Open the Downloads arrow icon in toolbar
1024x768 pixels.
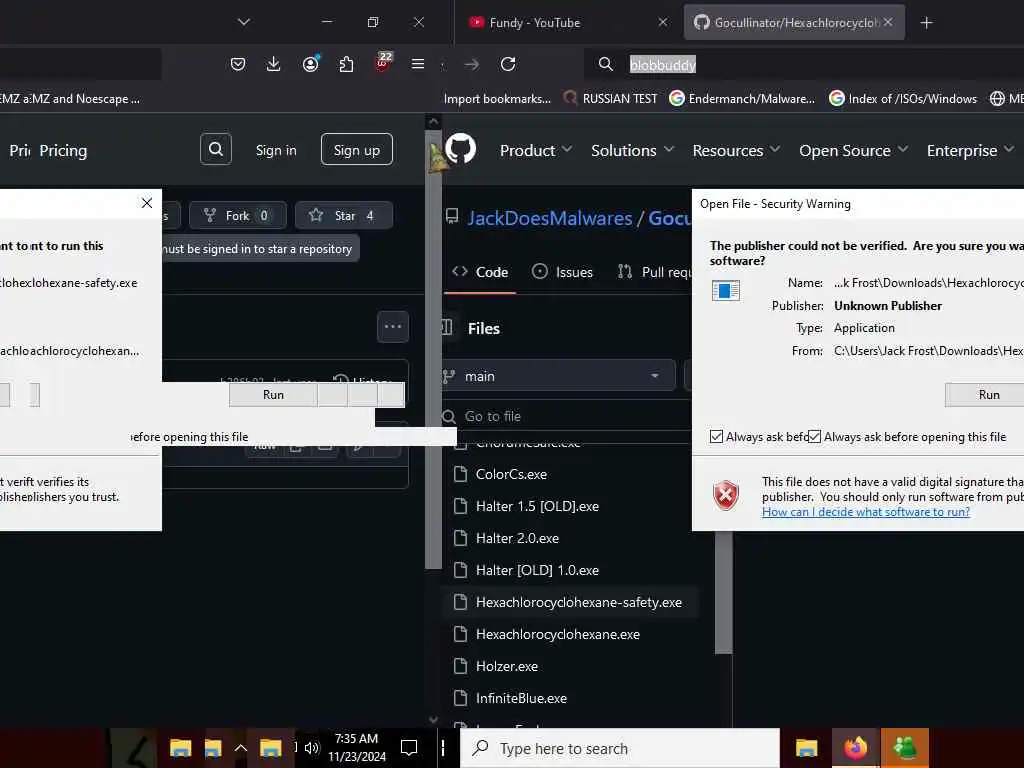[x=274, y=64]
